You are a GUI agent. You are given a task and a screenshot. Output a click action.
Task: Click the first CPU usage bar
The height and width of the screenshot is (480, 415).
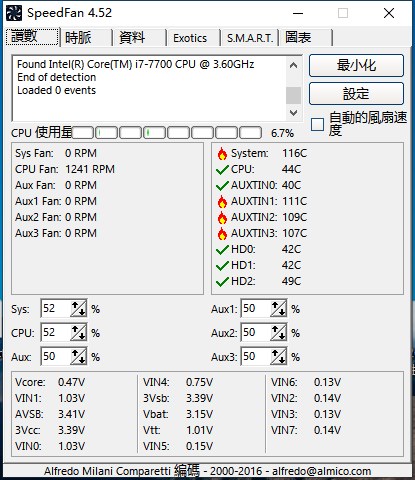point(83,133)
